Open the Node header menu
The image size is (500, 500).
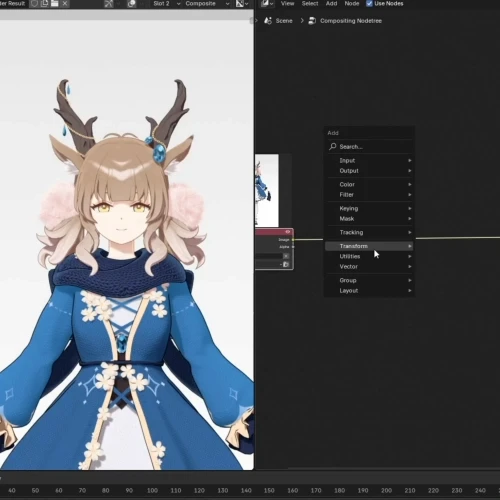point(352,4)
